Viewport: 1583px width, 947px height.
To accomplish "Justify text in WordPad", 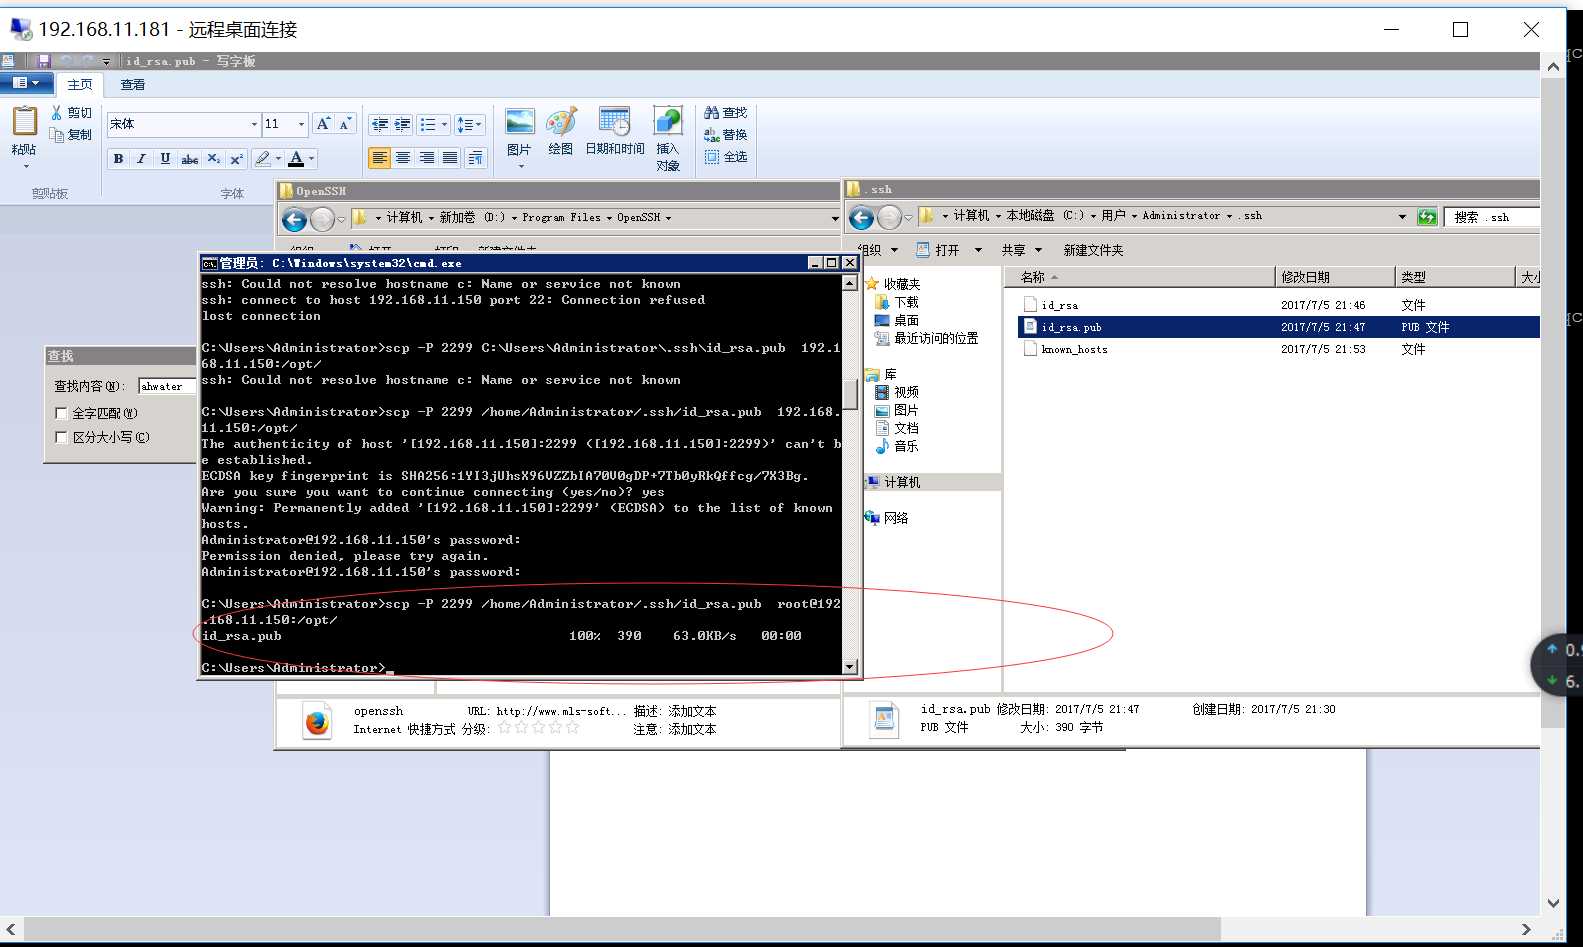I will (450, 158).
